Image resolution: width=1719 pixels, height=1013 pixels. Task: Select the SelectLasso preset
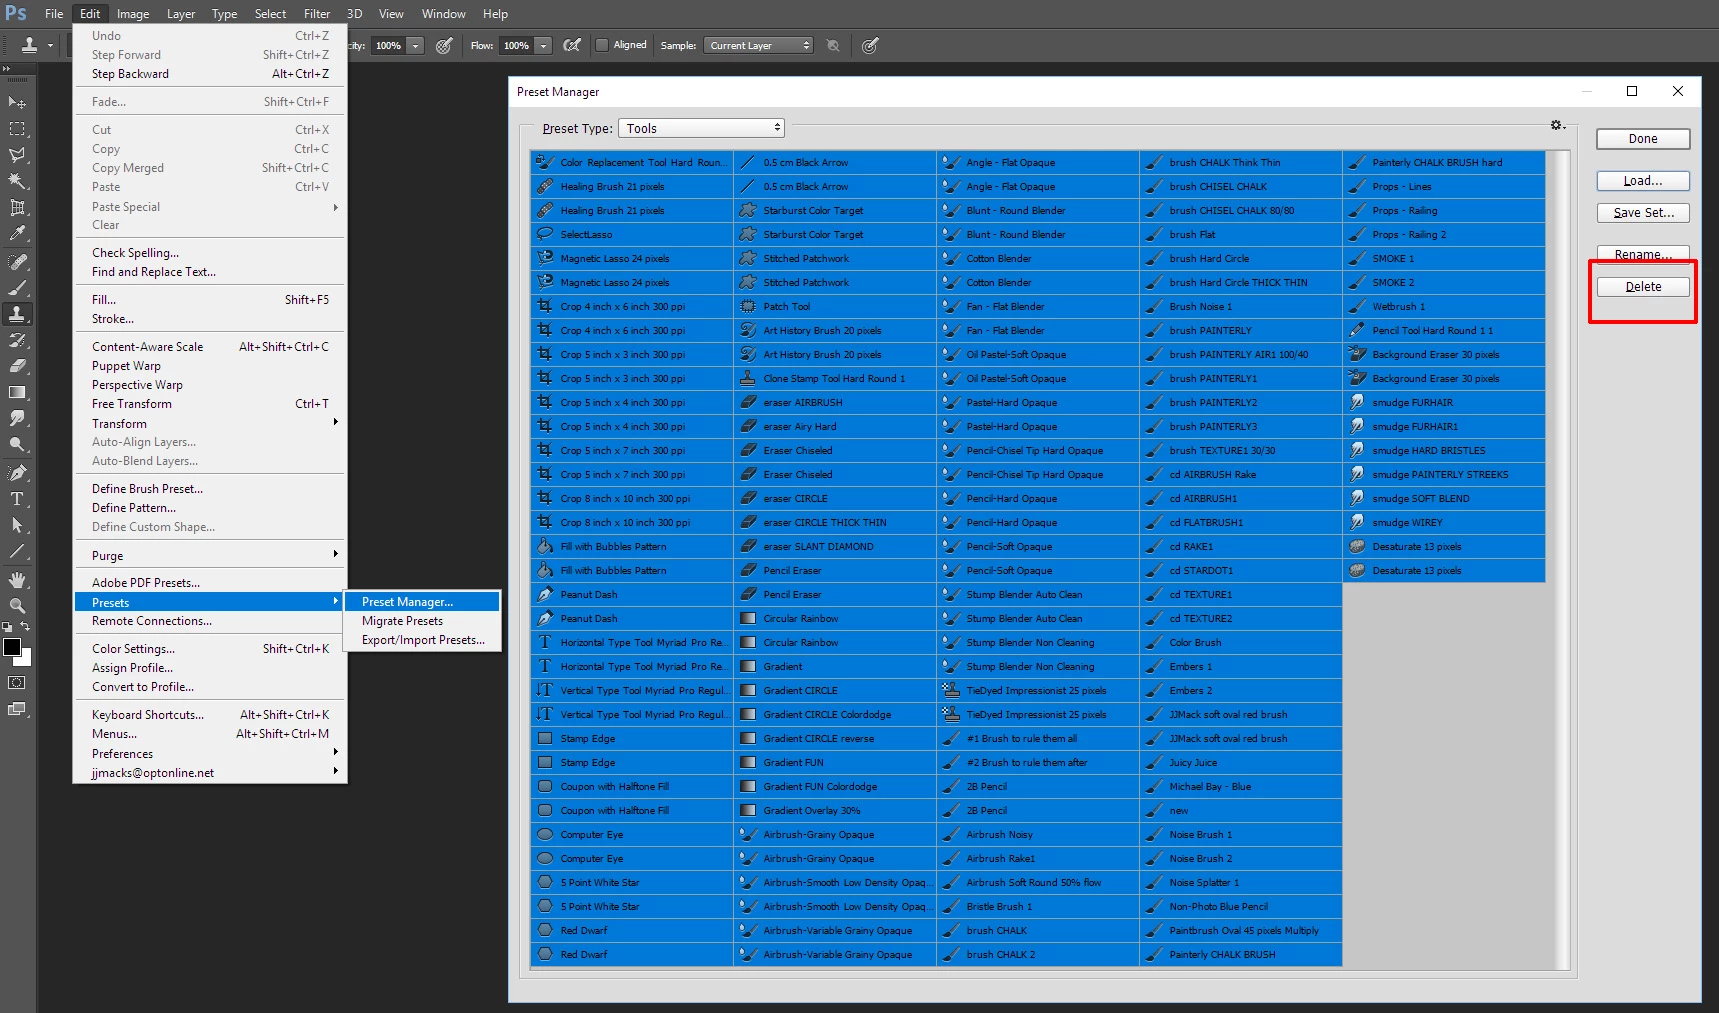631,234
